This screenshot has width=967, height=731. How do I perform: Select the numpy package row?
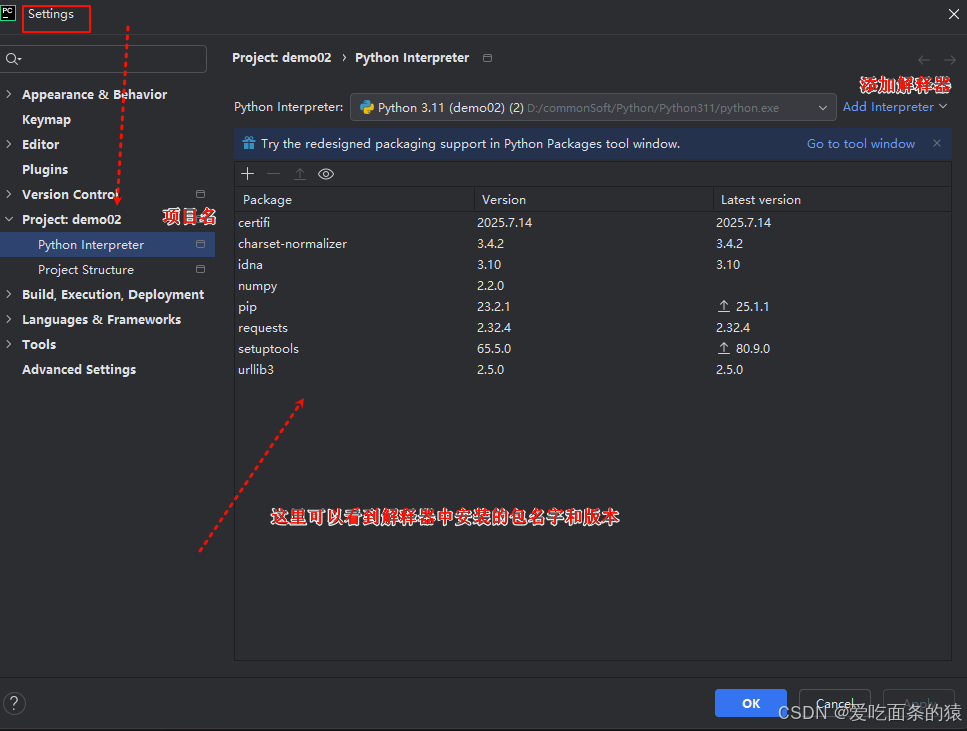point(593,285)
